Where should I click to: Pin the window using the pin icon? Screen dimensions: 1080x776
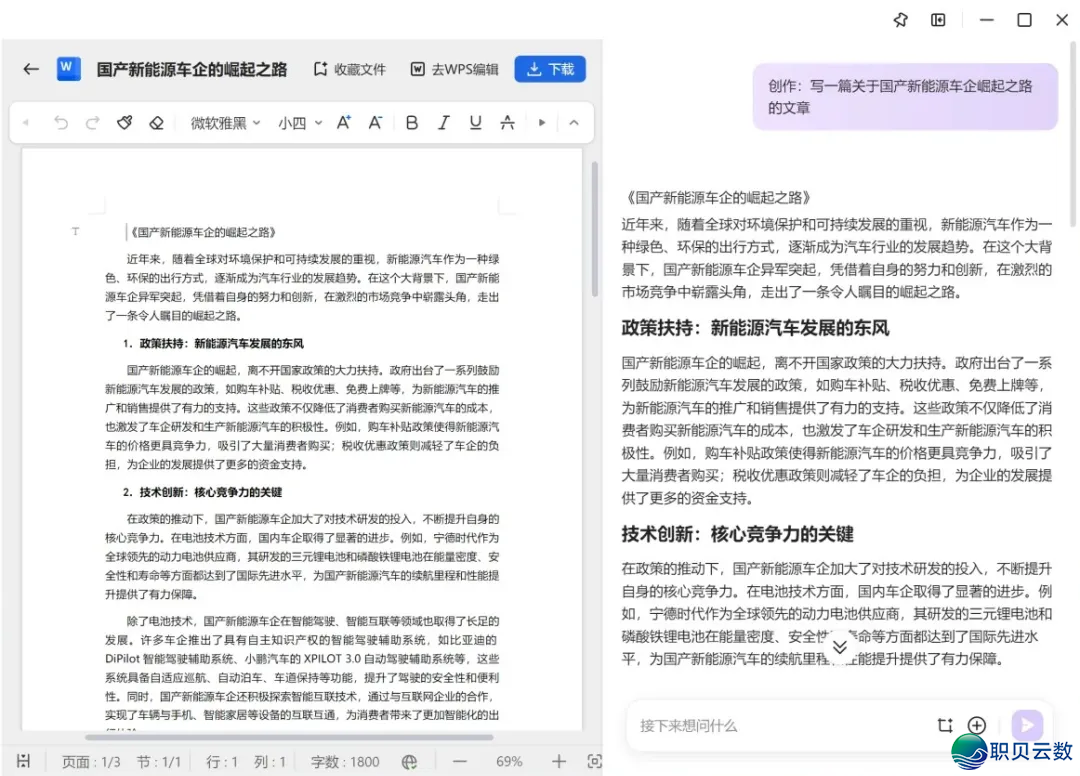[x=900, y=20]
